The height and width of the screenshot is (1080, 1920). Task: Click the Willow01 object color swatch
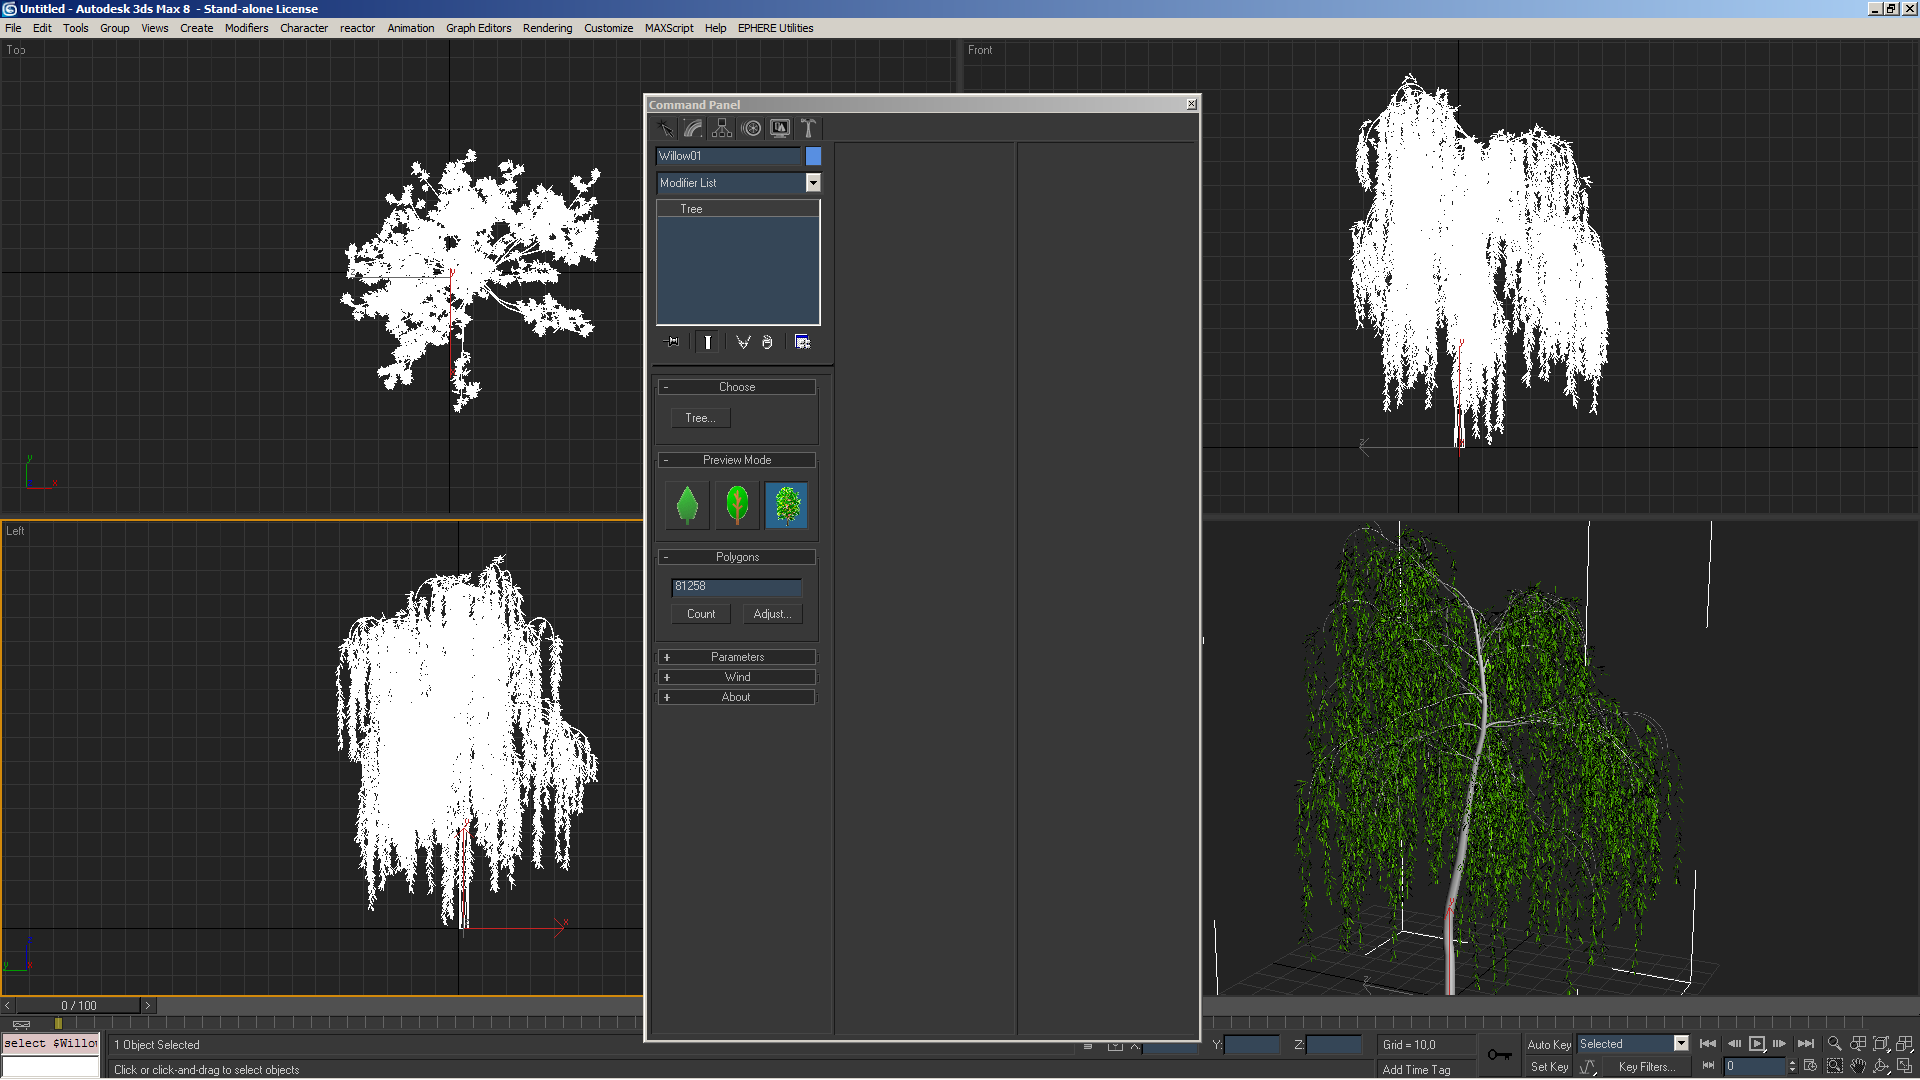click(813, 156)
